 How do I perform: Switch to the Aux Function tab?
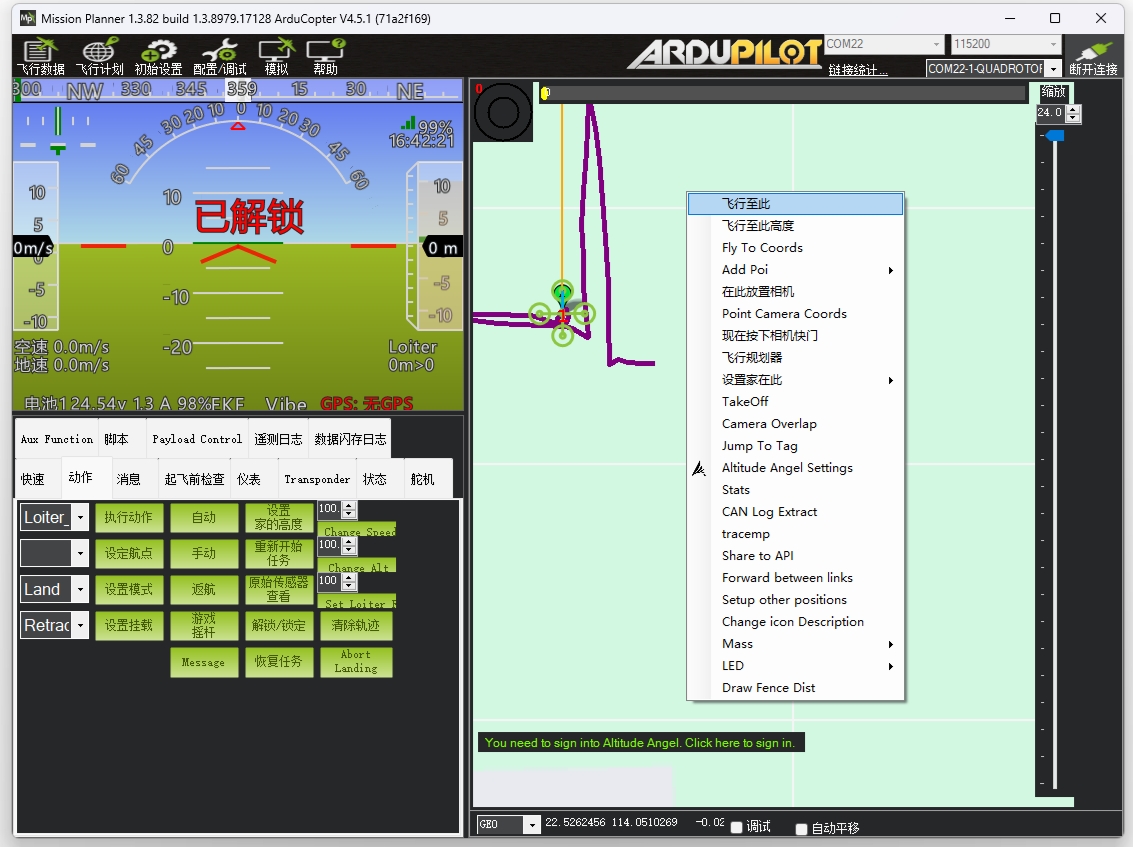(57, 439)
